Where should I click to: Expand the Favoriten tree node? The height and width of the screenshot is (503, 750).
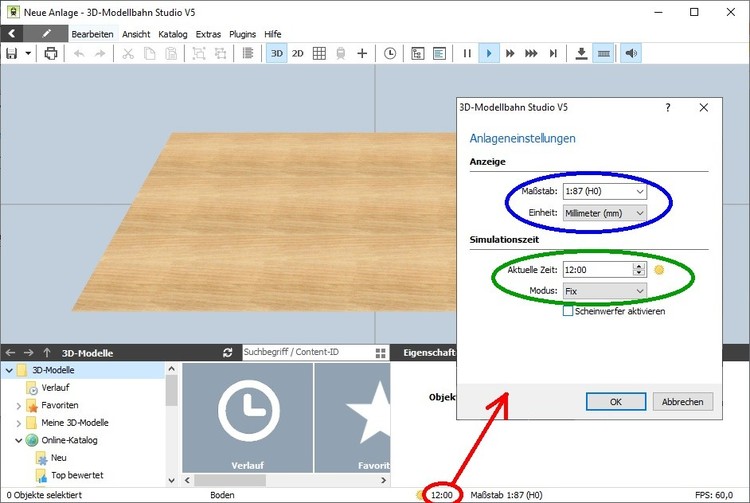(x=19, y=405)
